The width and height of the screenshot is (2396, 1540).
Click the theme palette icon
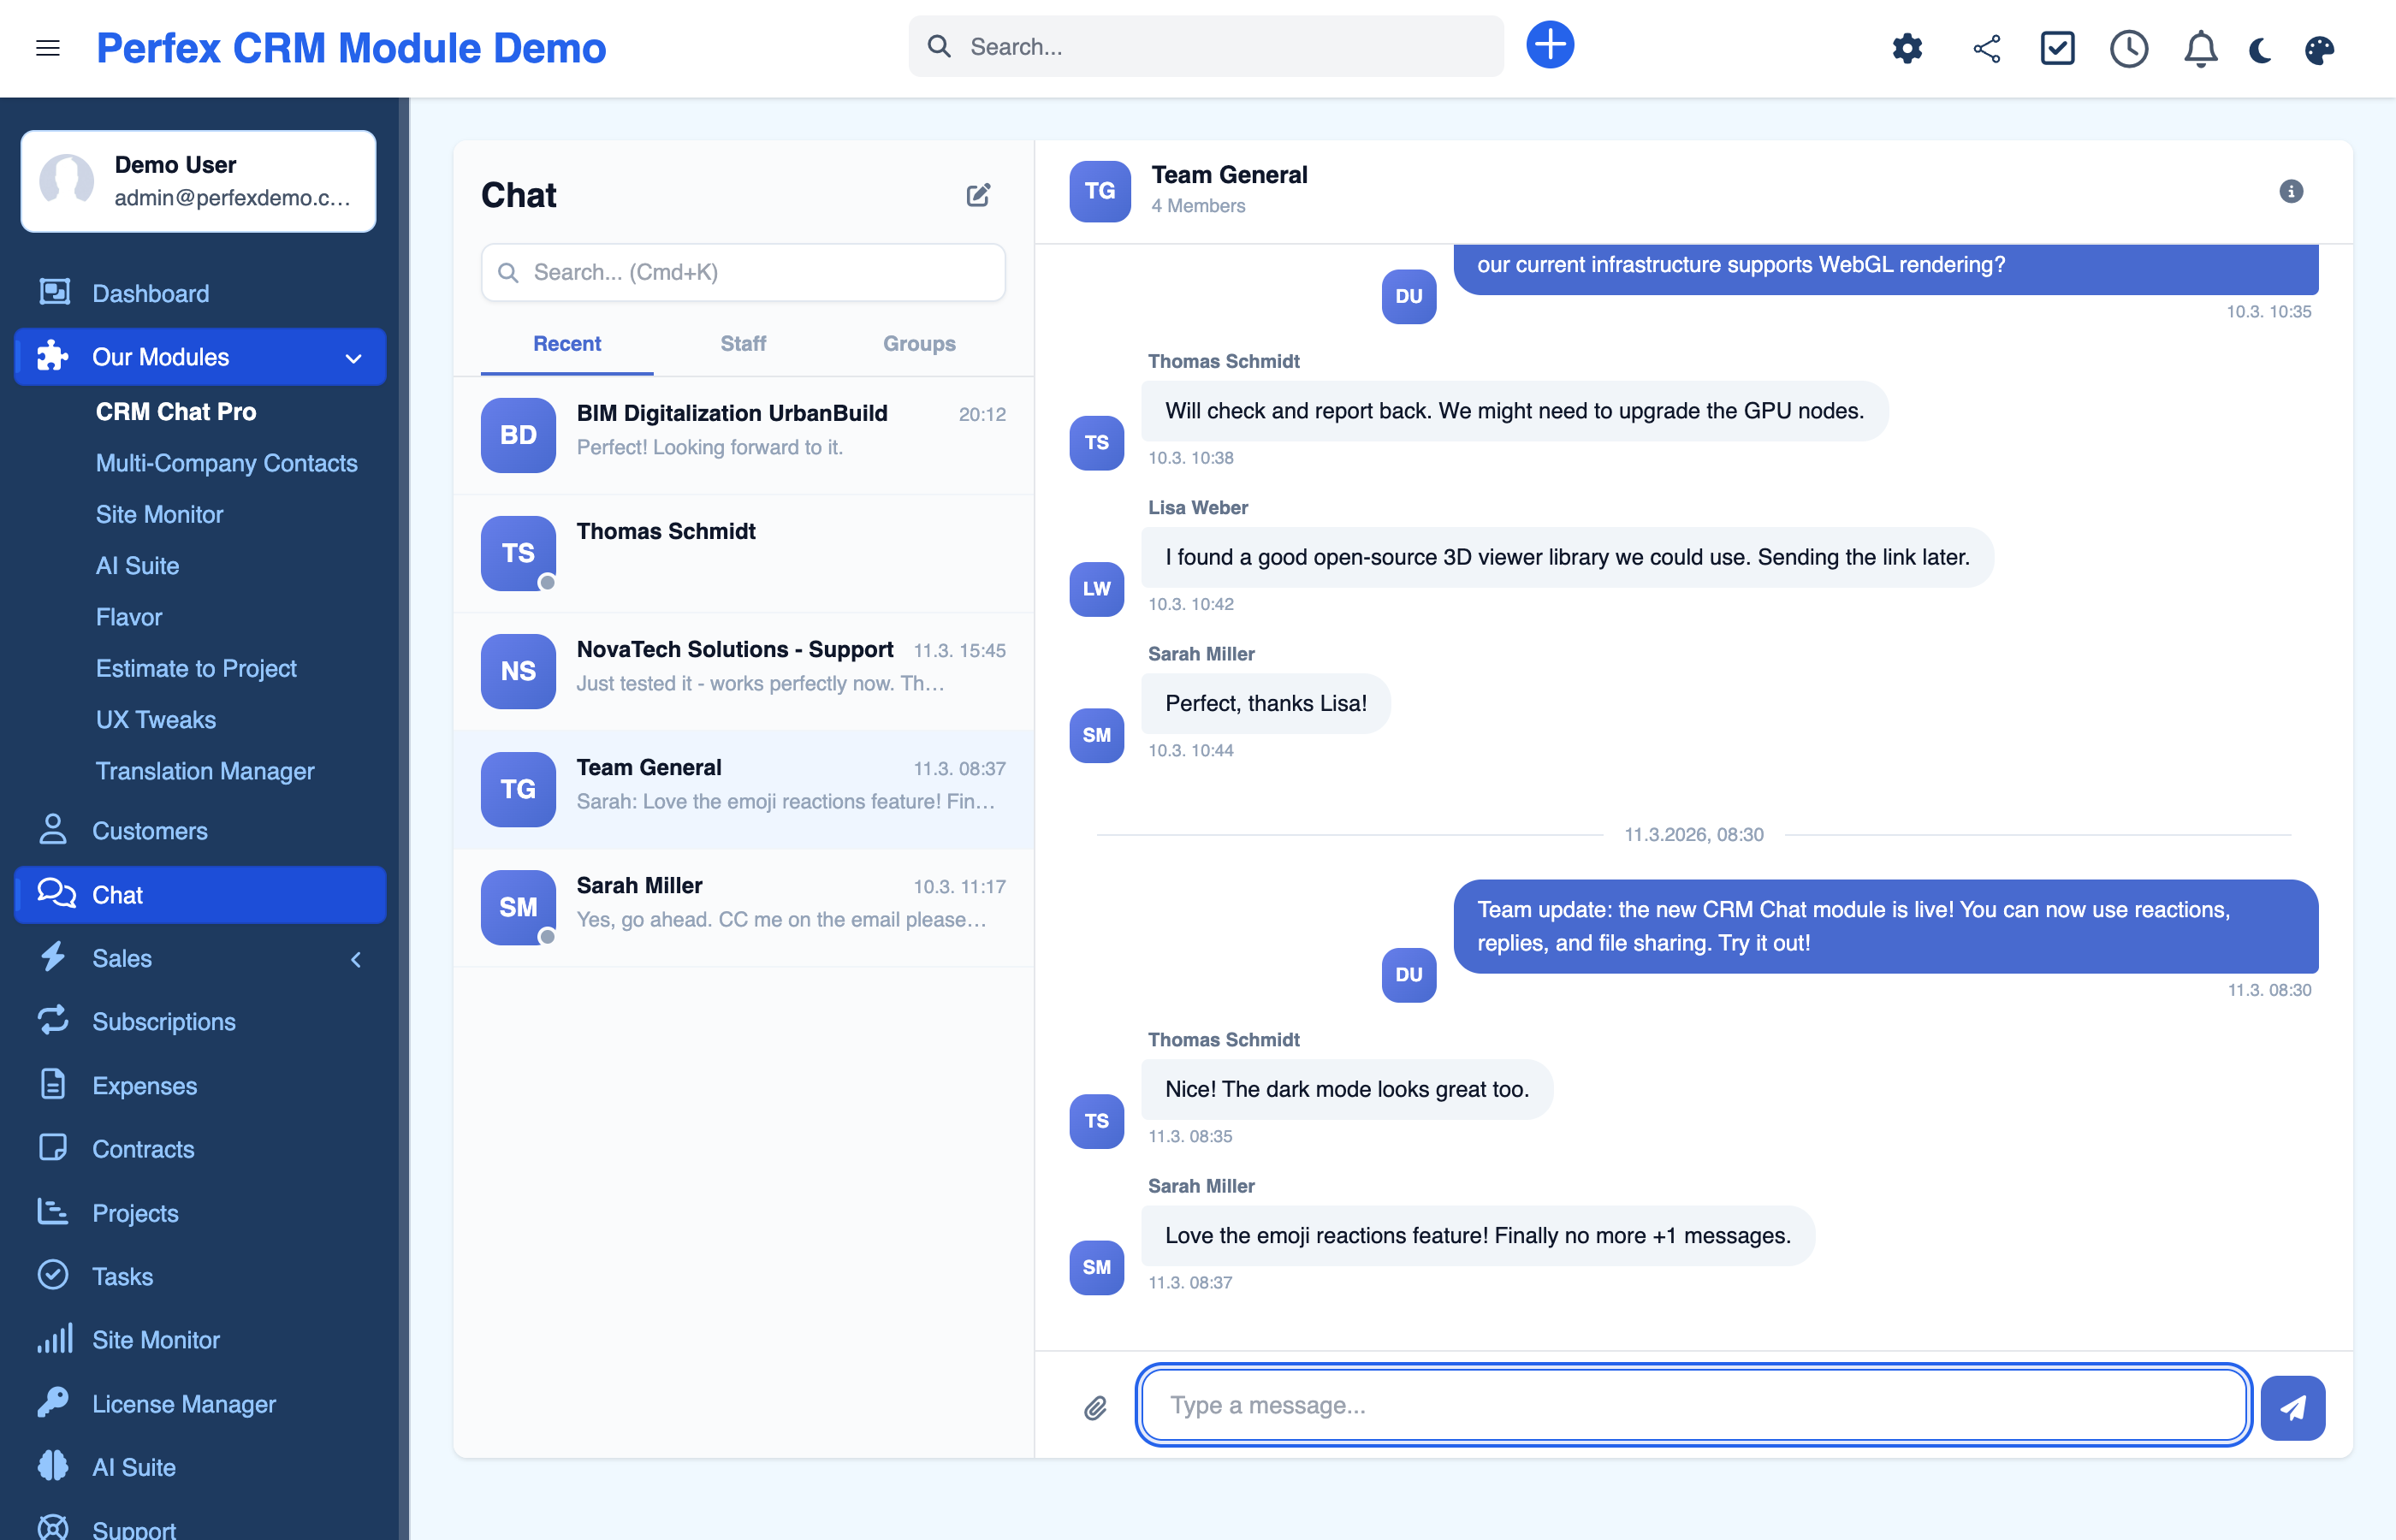tap(2320, 48)
